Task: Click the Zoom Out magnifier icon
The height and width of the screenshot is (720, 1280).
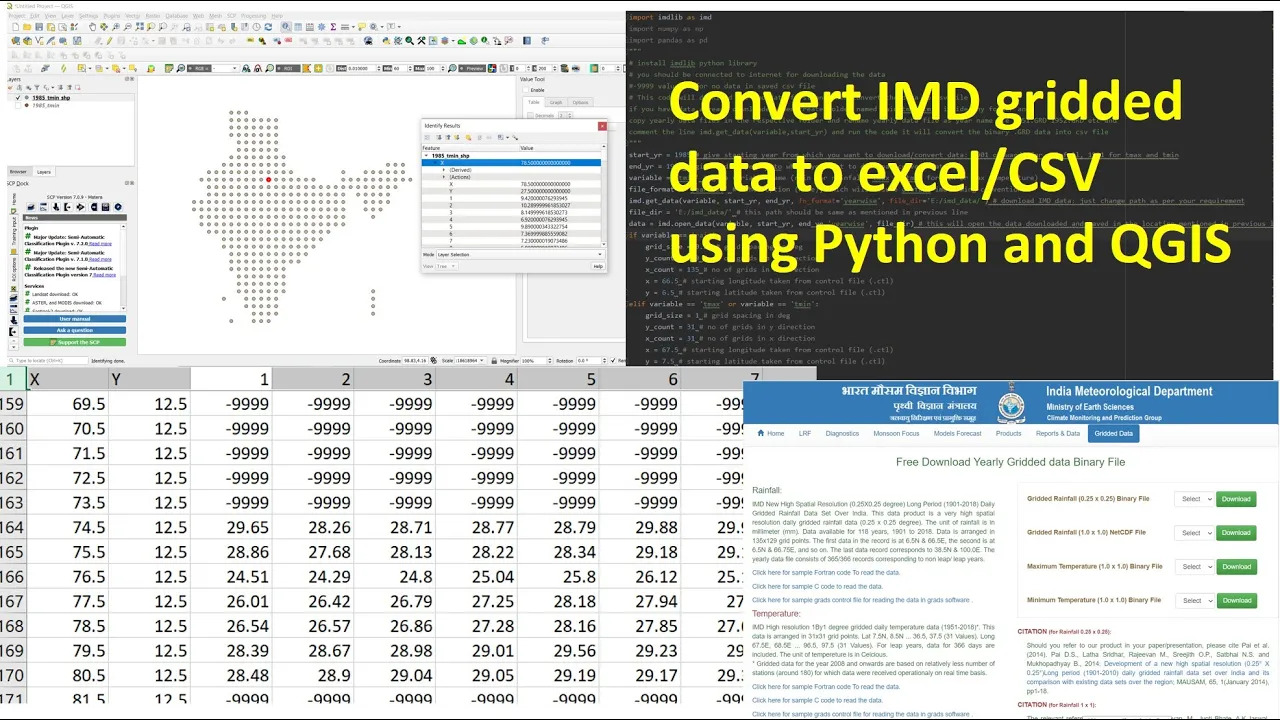Action: click(127, 27)
